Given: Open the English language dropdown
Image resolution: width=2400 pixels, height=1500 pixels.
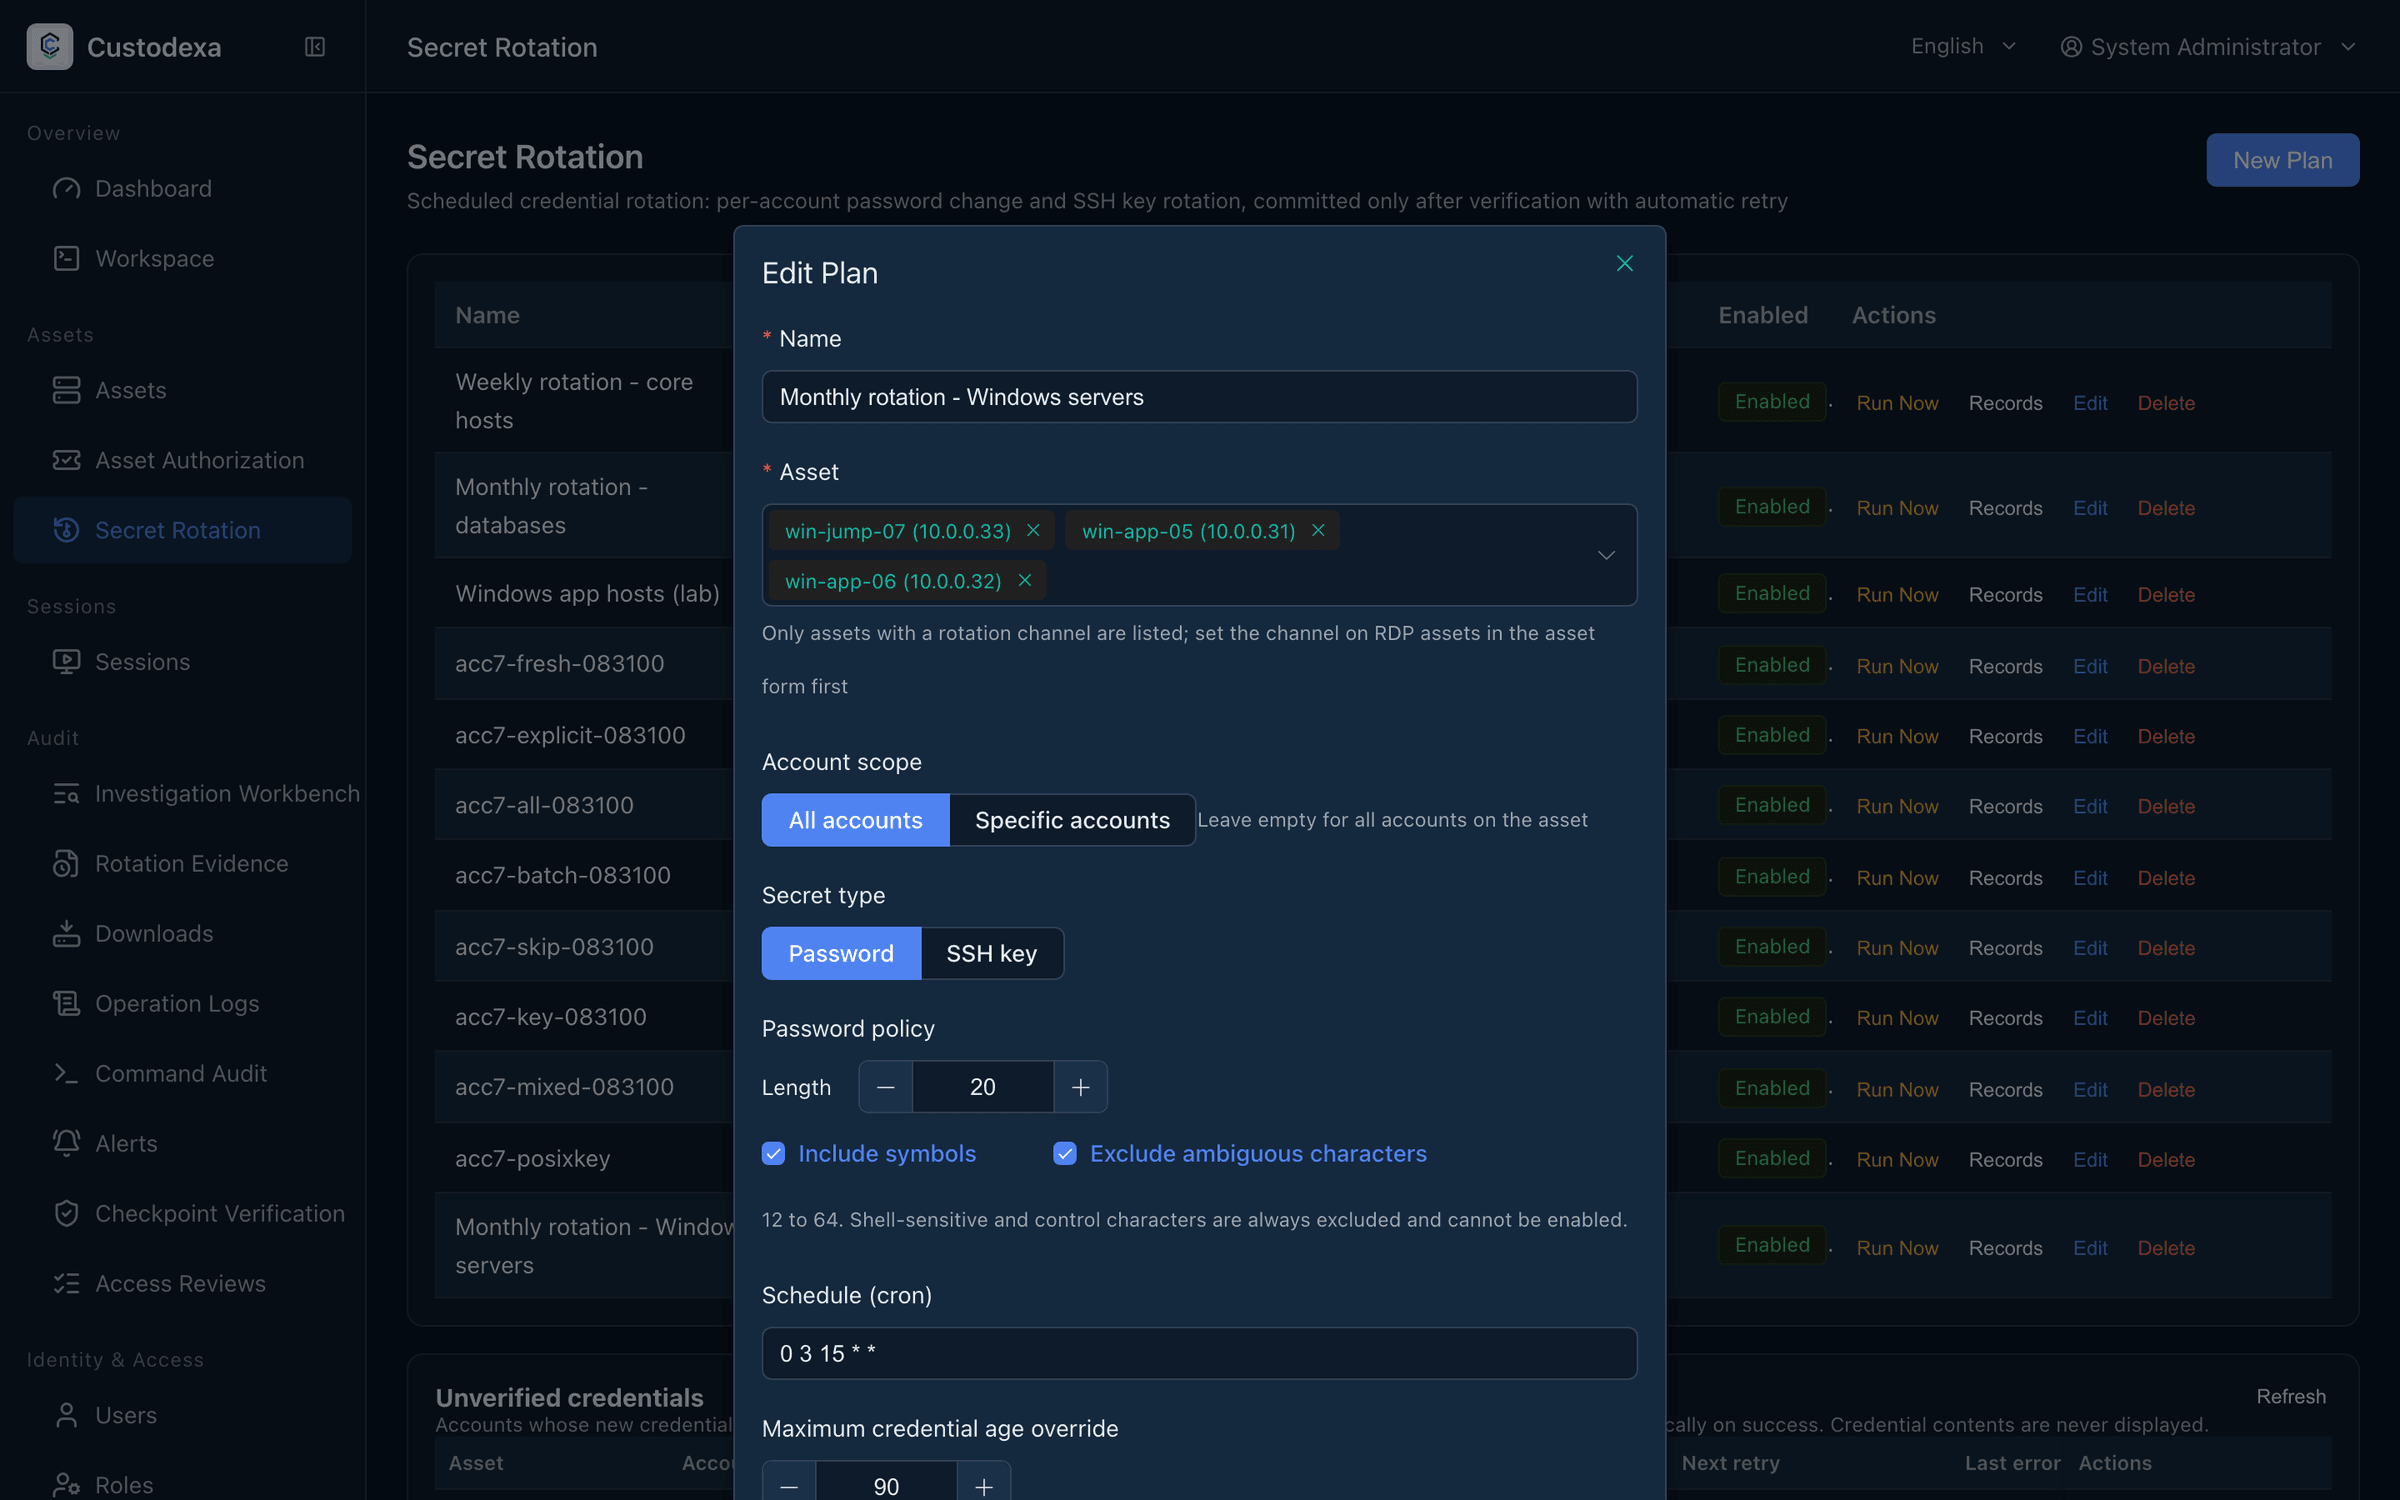Looking at the screenshot, I should (x=1963, y=46).
